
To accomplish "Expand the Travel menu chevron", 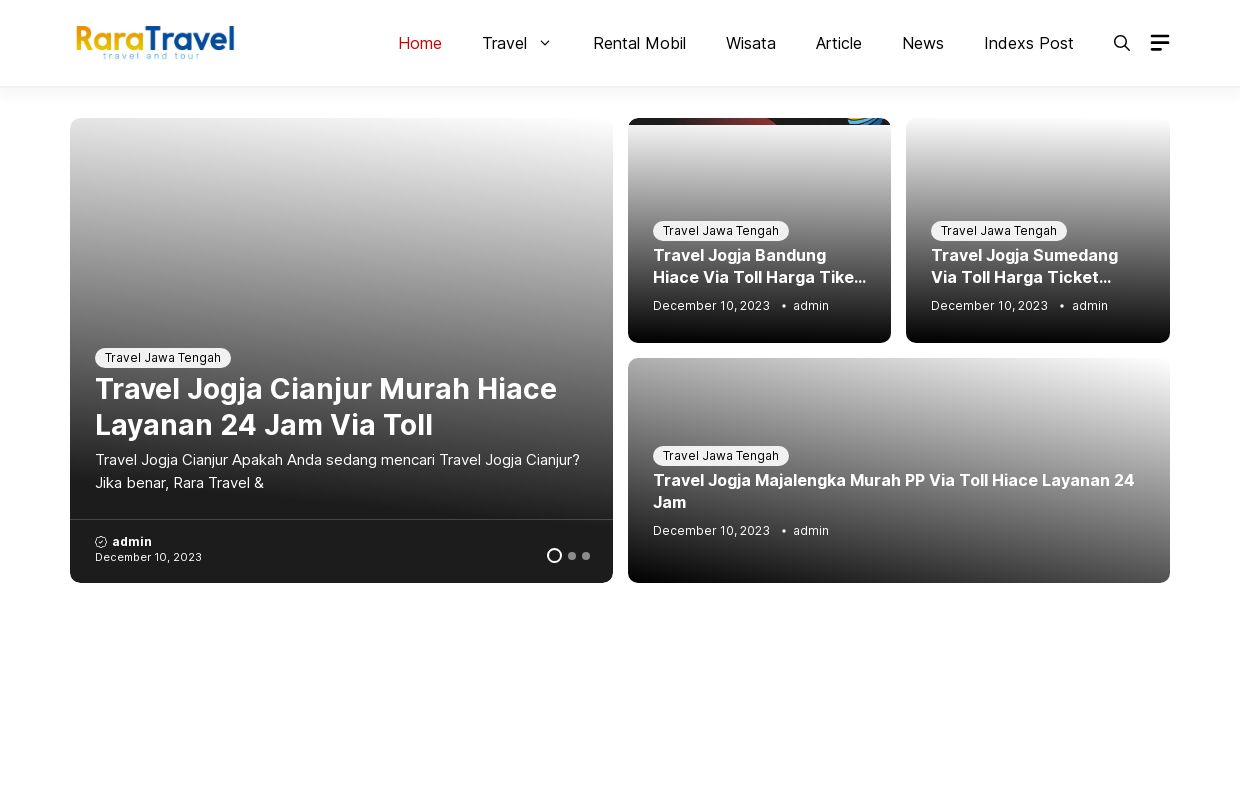I will tap(545, 43).
